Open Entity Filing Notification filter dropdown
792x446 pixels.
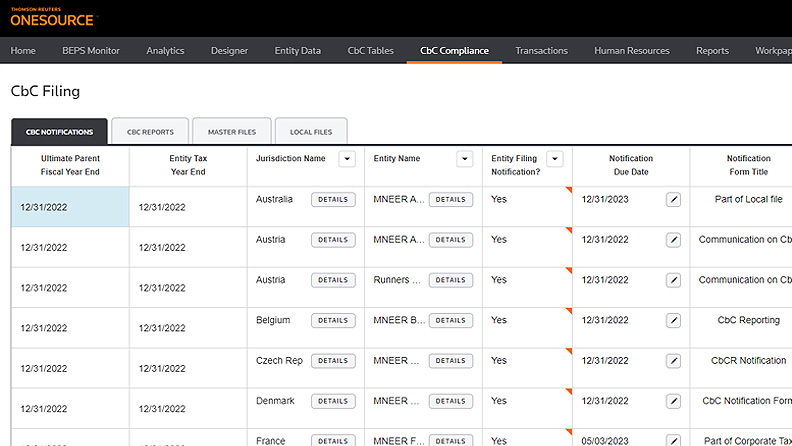coord(555,159)
